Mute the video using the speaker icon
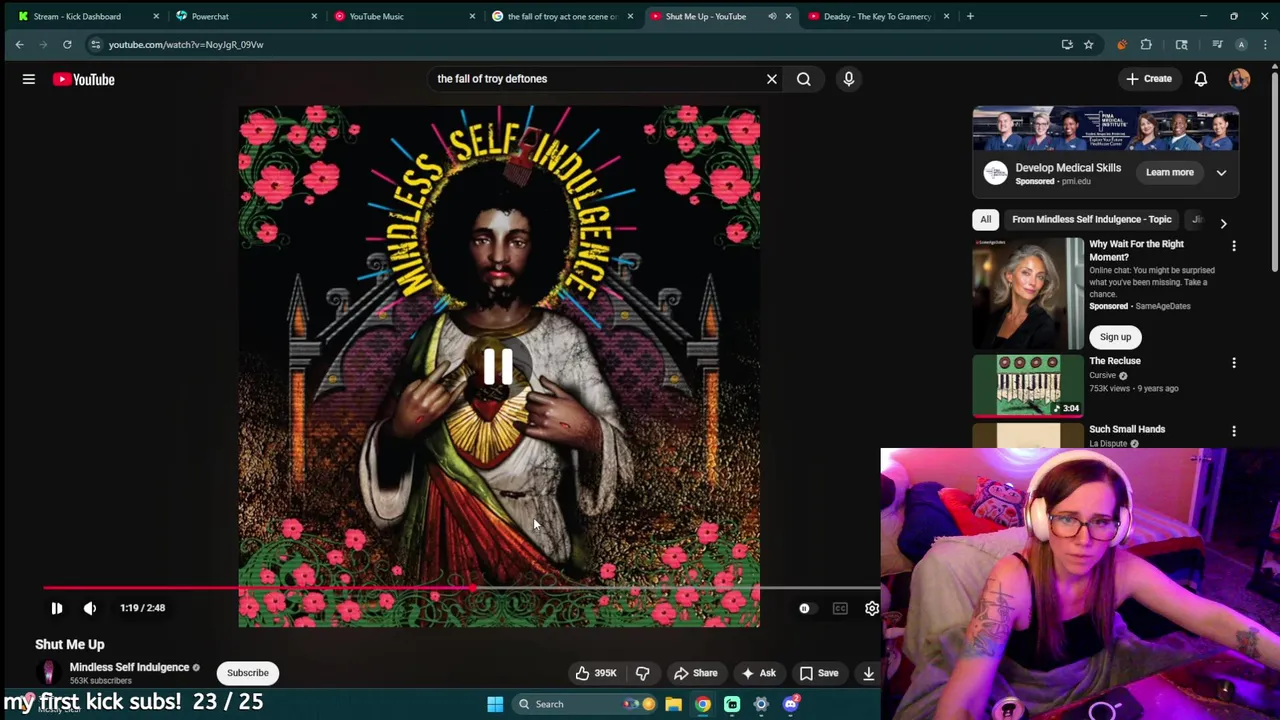The image size is (1280, 720). click(x=90, y=608)
